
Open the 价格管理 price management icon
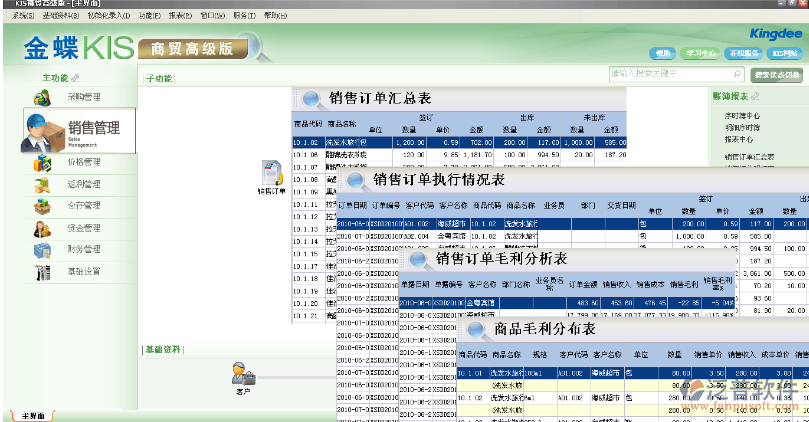[x=43, y=162]
